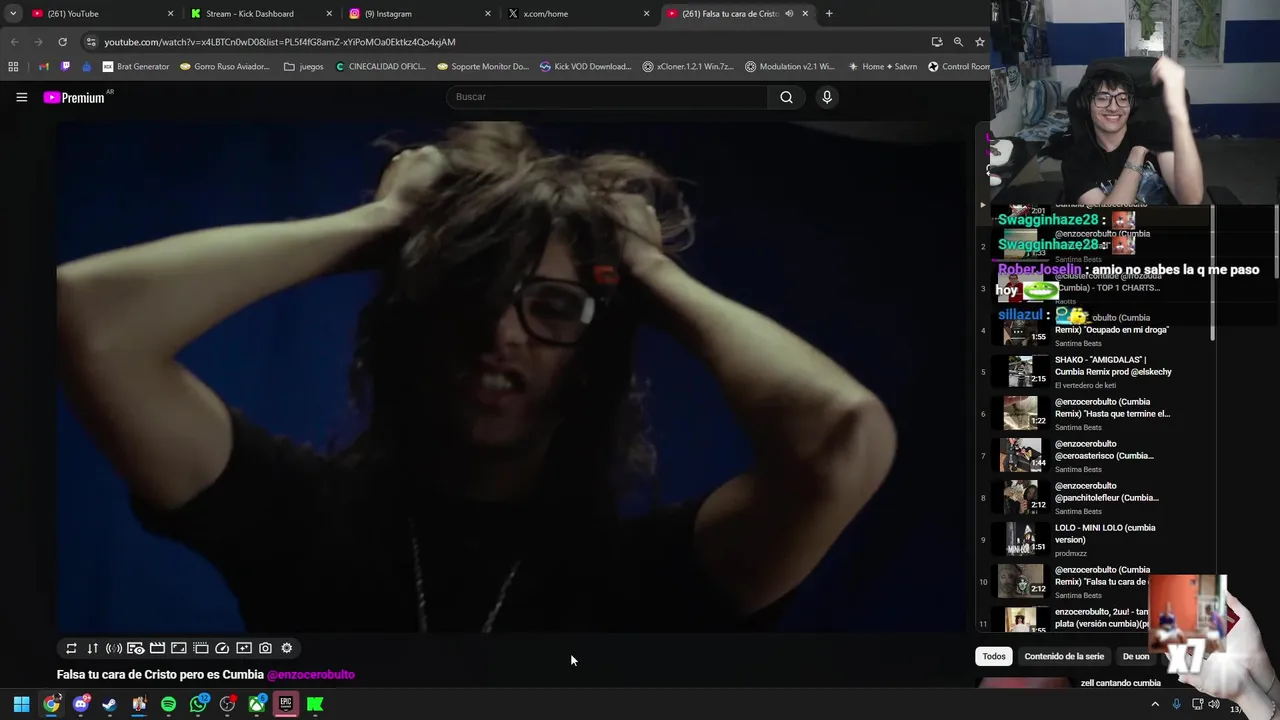Click the main video player
Image resolution: width=1280 pixels, height=720 pixels.
(511, 377)
